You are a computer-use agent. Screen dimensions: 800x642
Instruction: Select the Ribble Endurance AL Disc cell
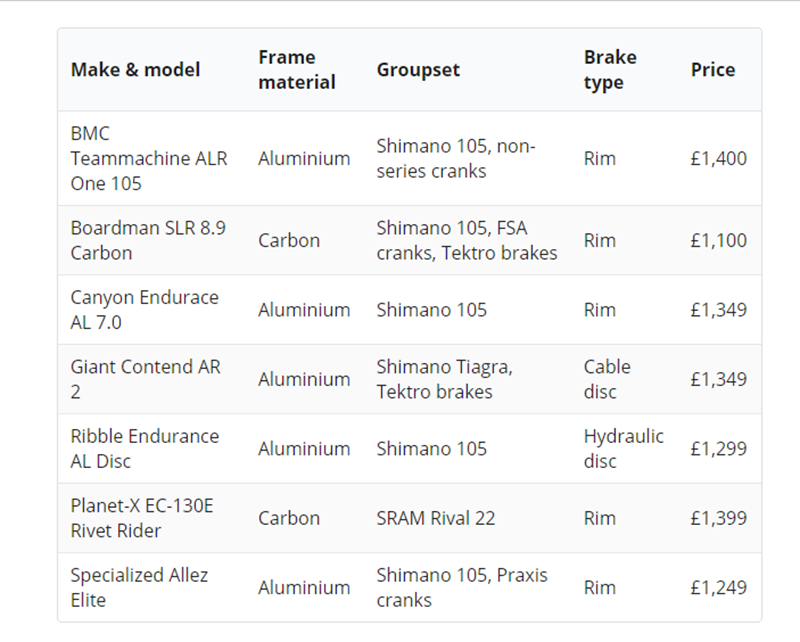[144, 449]
